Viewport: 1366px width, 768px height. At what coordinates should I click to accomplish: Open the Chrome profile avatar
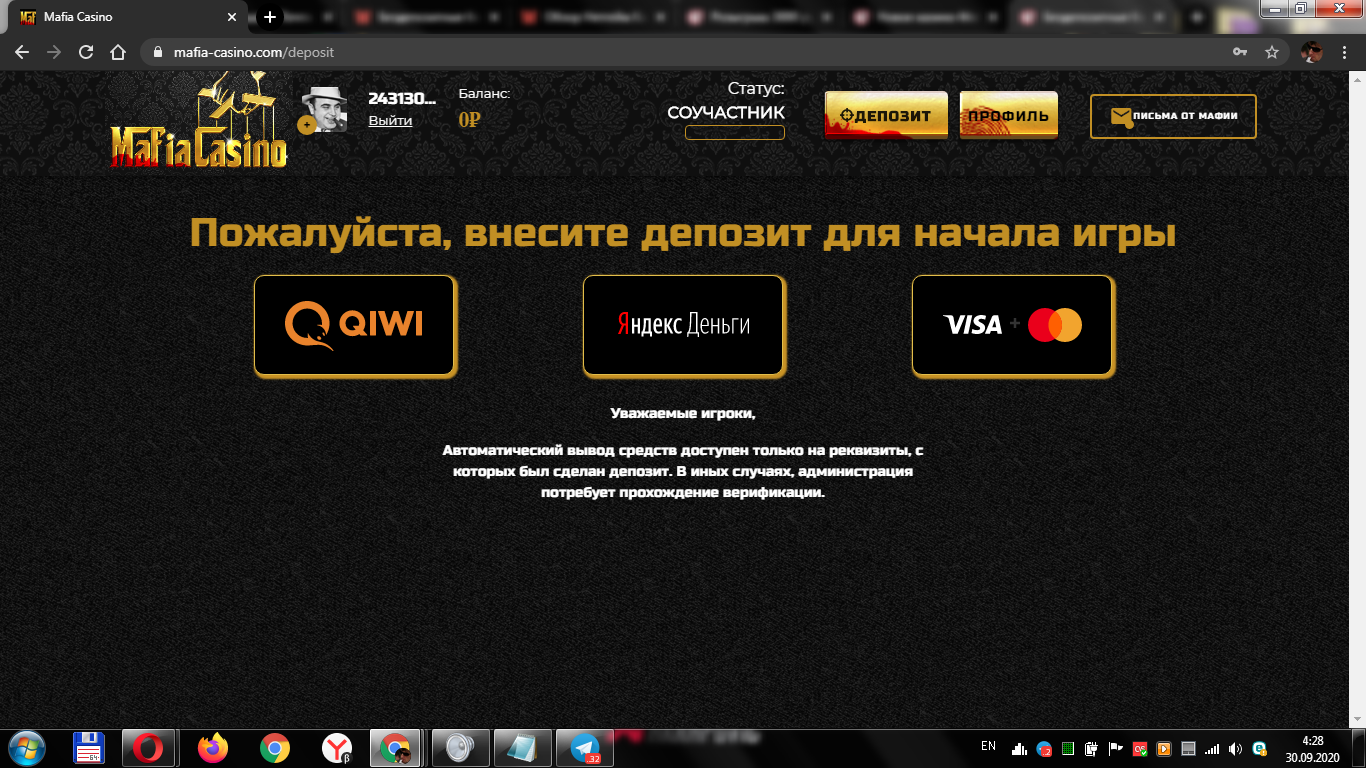(1312, 52)
